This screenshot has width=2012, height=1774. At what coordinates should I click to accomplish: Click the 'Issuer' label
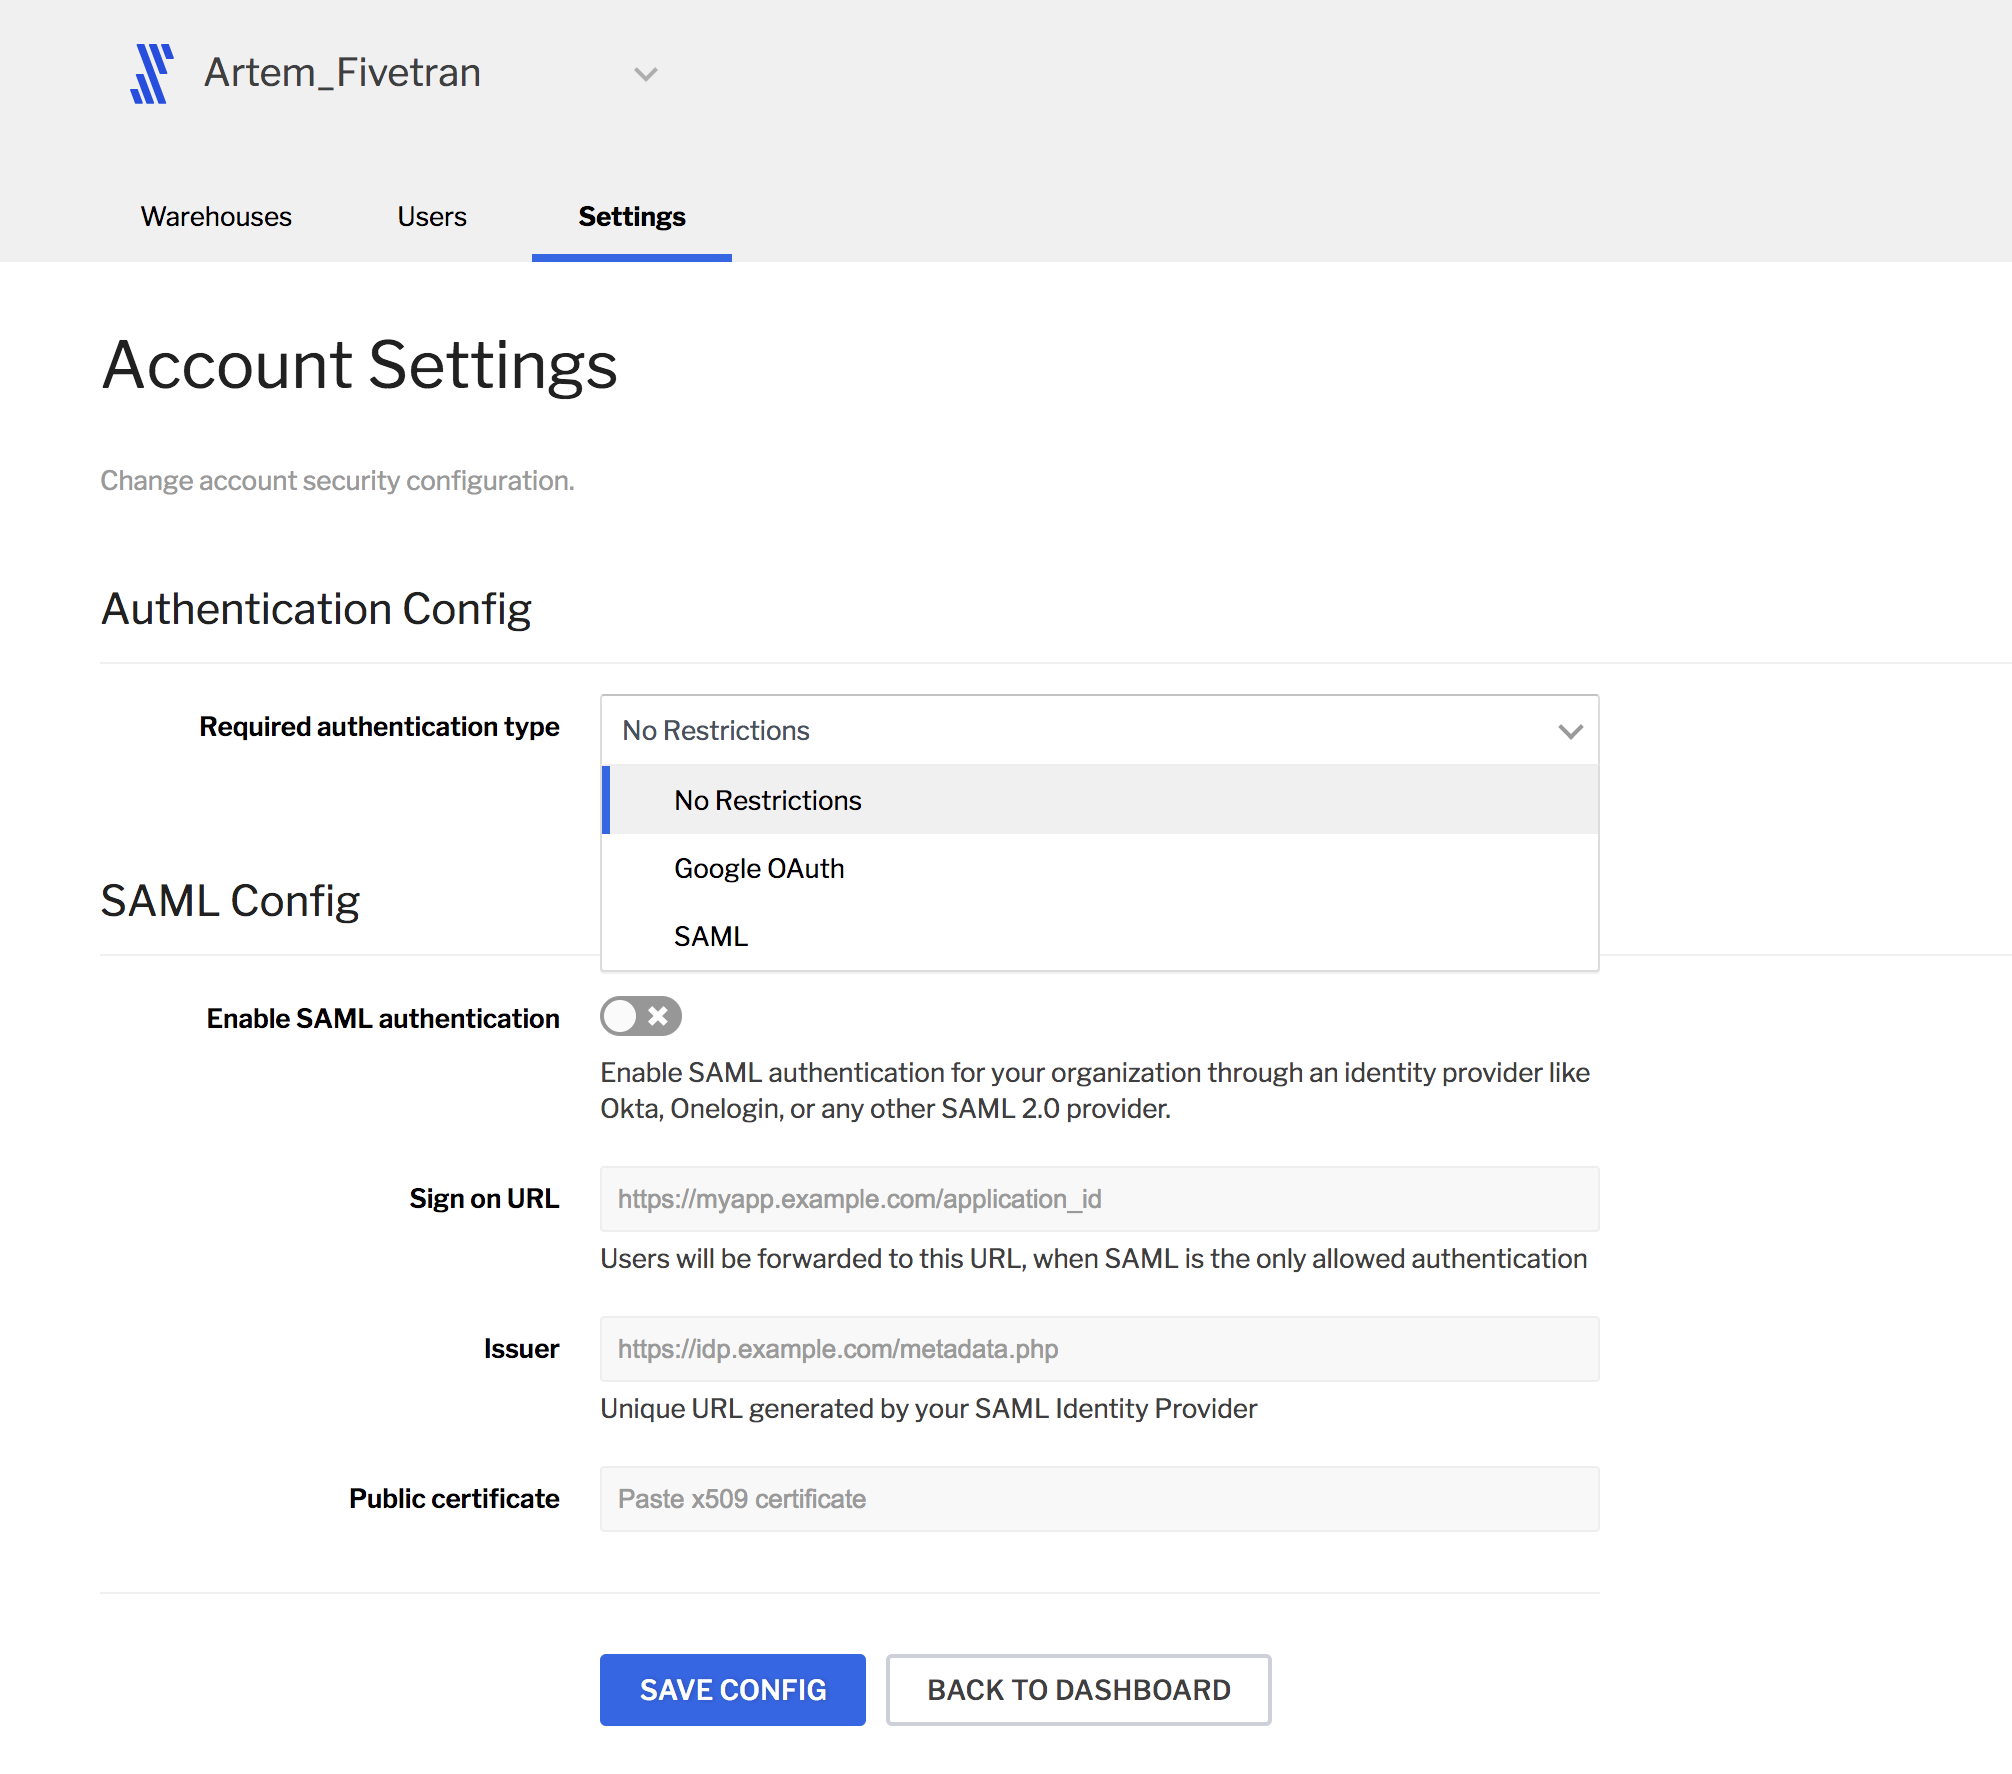[521, 1349]
